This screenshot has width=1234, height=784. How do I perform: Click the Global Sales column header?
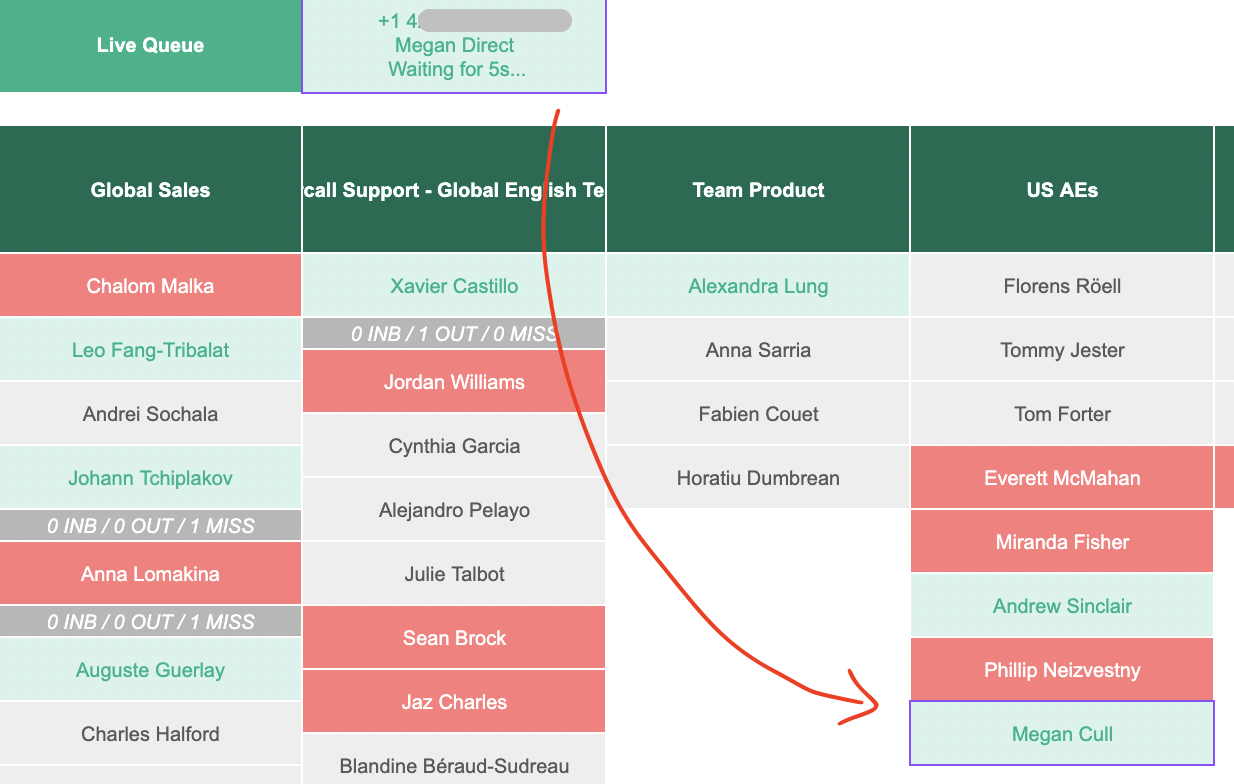pyautogui.click(x=150, y=189)
